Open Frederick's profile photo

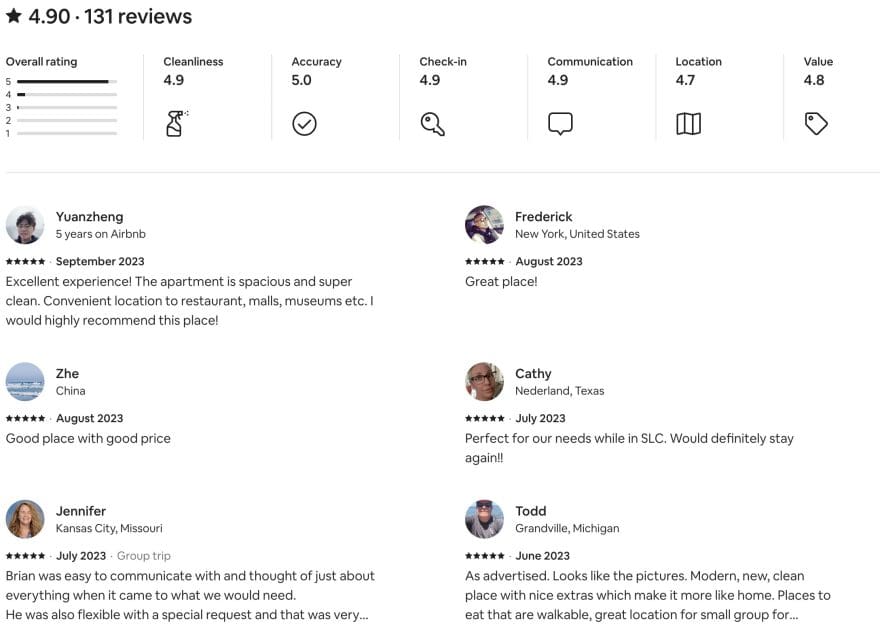click(x=484, y=225)
